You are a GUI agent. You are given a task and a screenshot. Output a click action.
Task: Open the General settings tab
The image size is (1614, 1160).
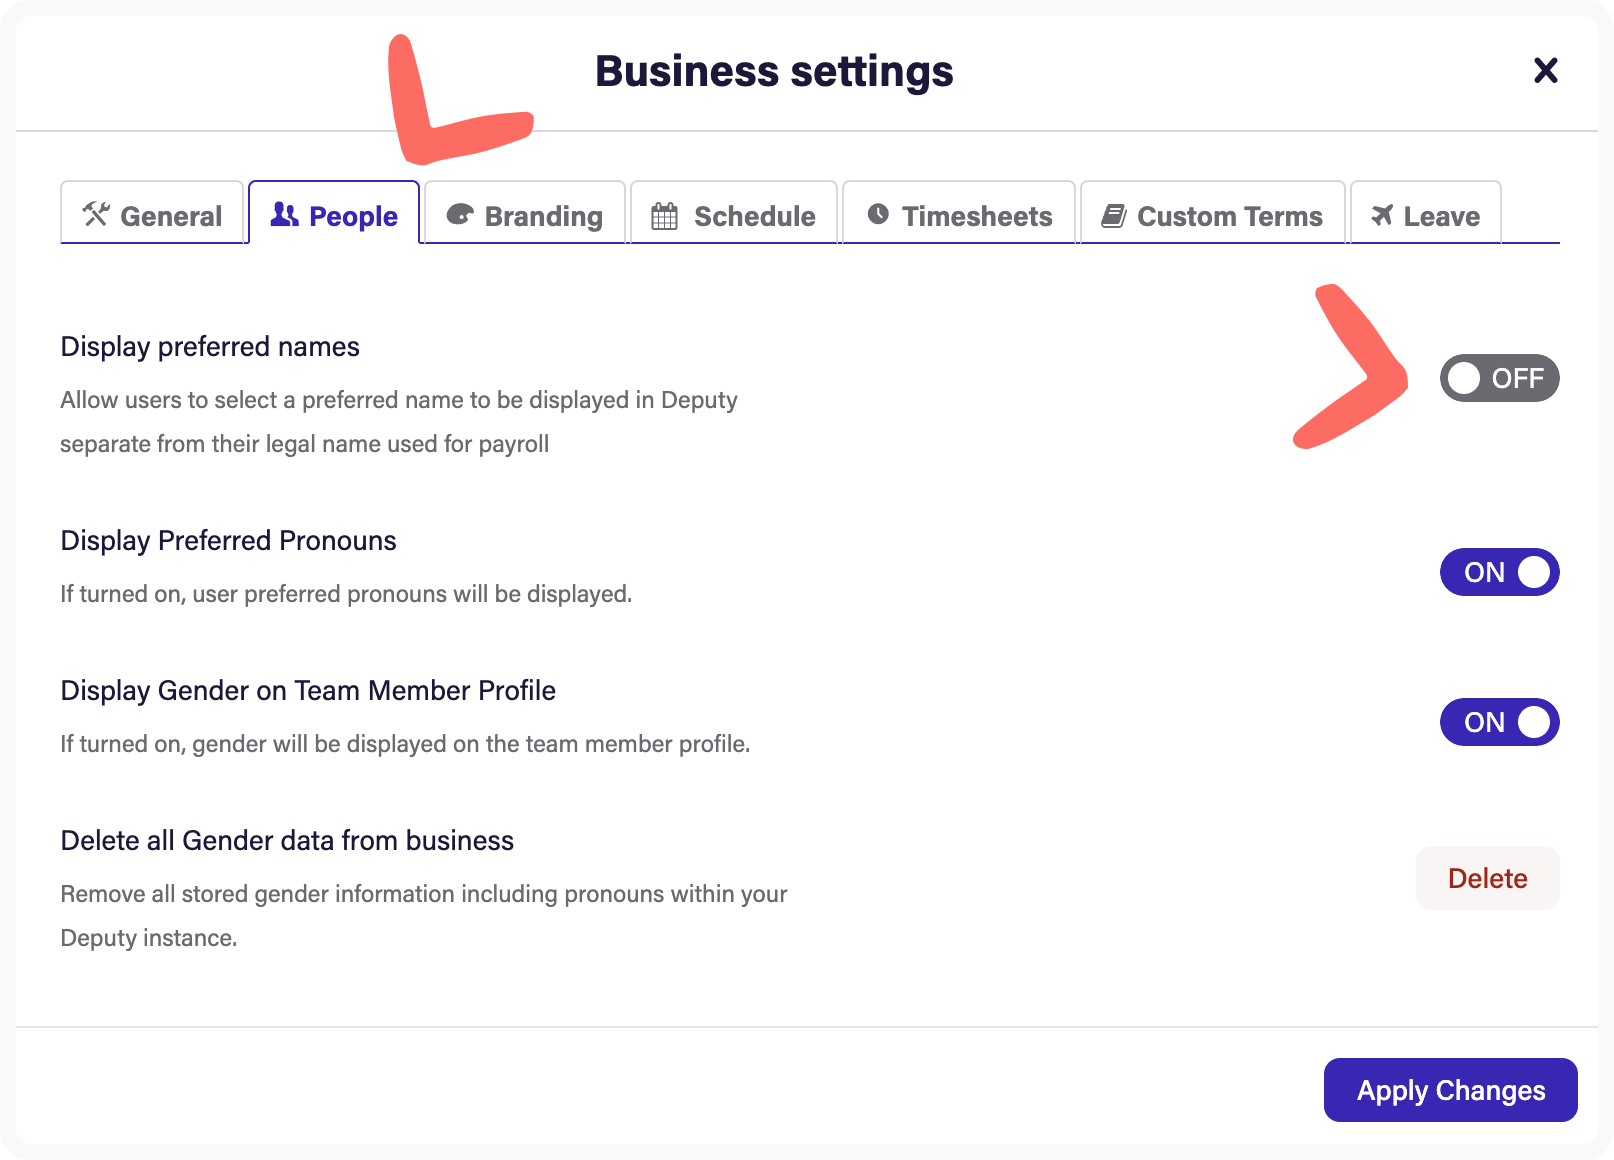point(153,215)
